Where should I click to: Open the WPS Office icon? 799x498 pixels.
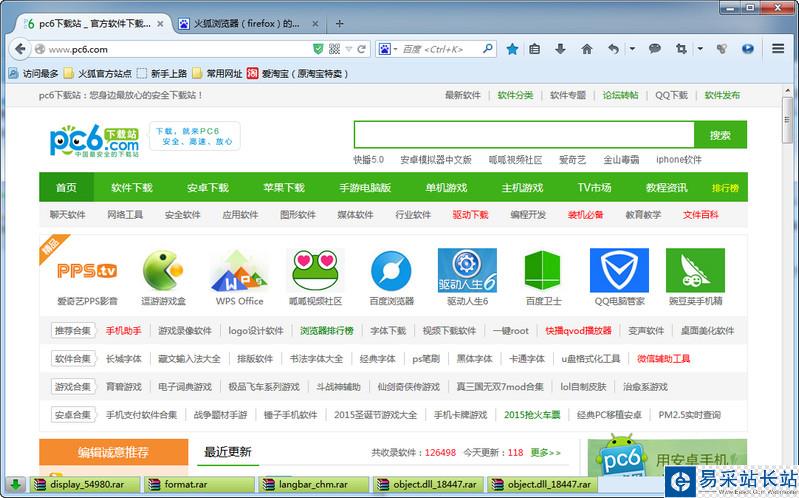[x=239, y=270]
